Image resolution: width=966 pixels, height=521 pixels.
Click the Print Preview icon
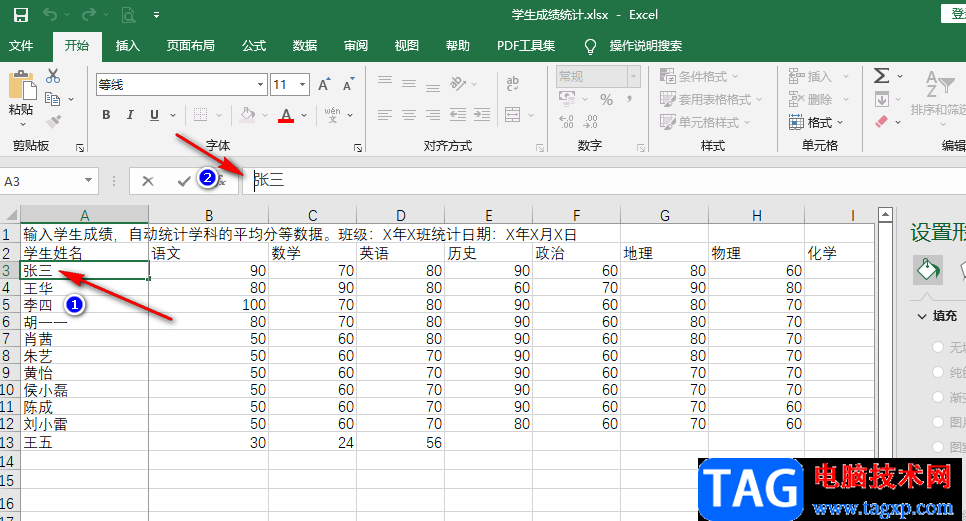(x=128, y=15)
